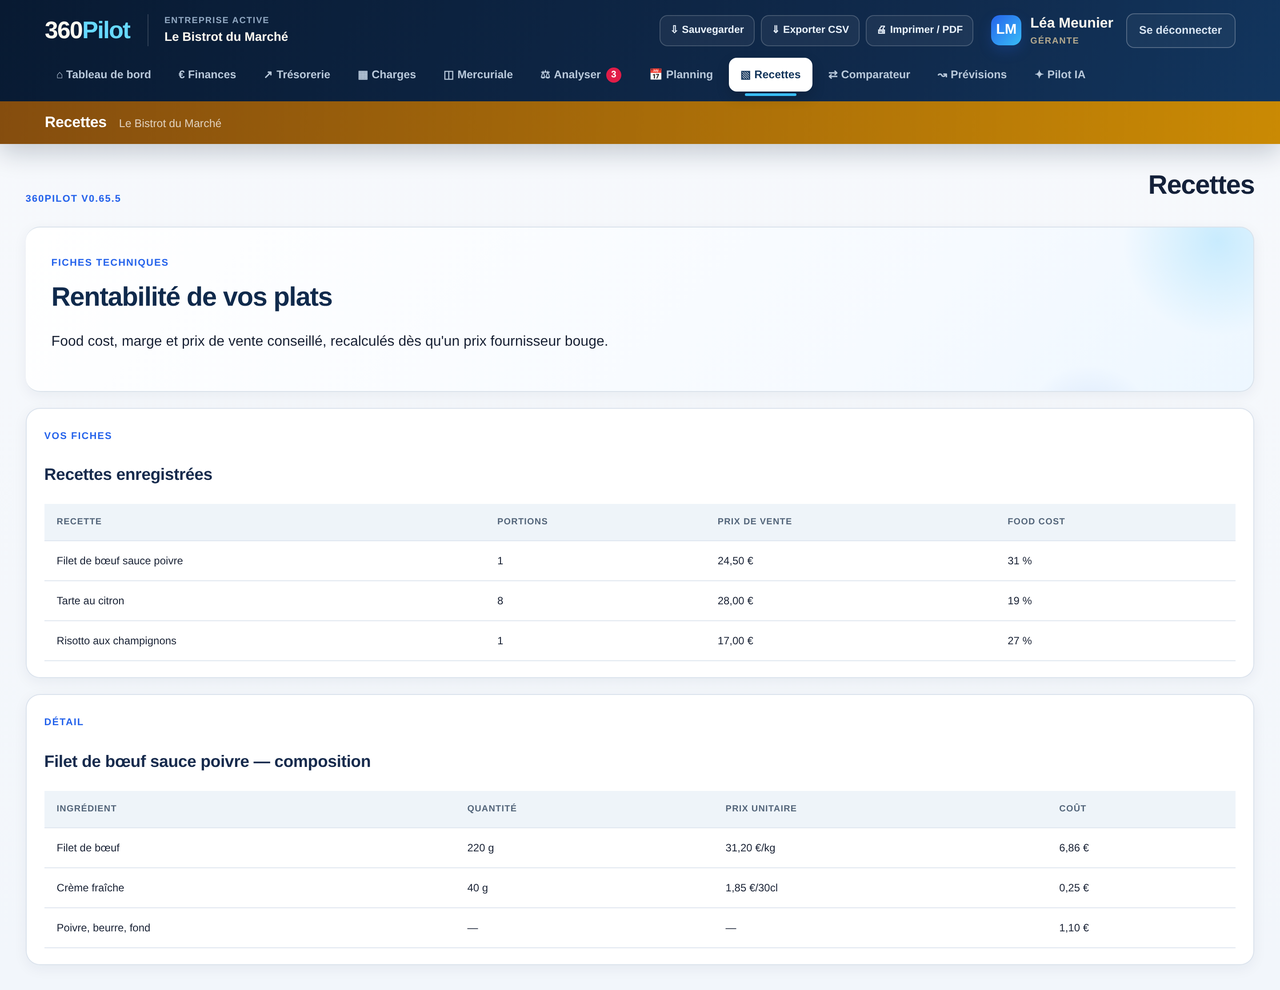Click the 6,86 € cost value
This screenshot has width=1280, height=990.
pos(1074,848)
